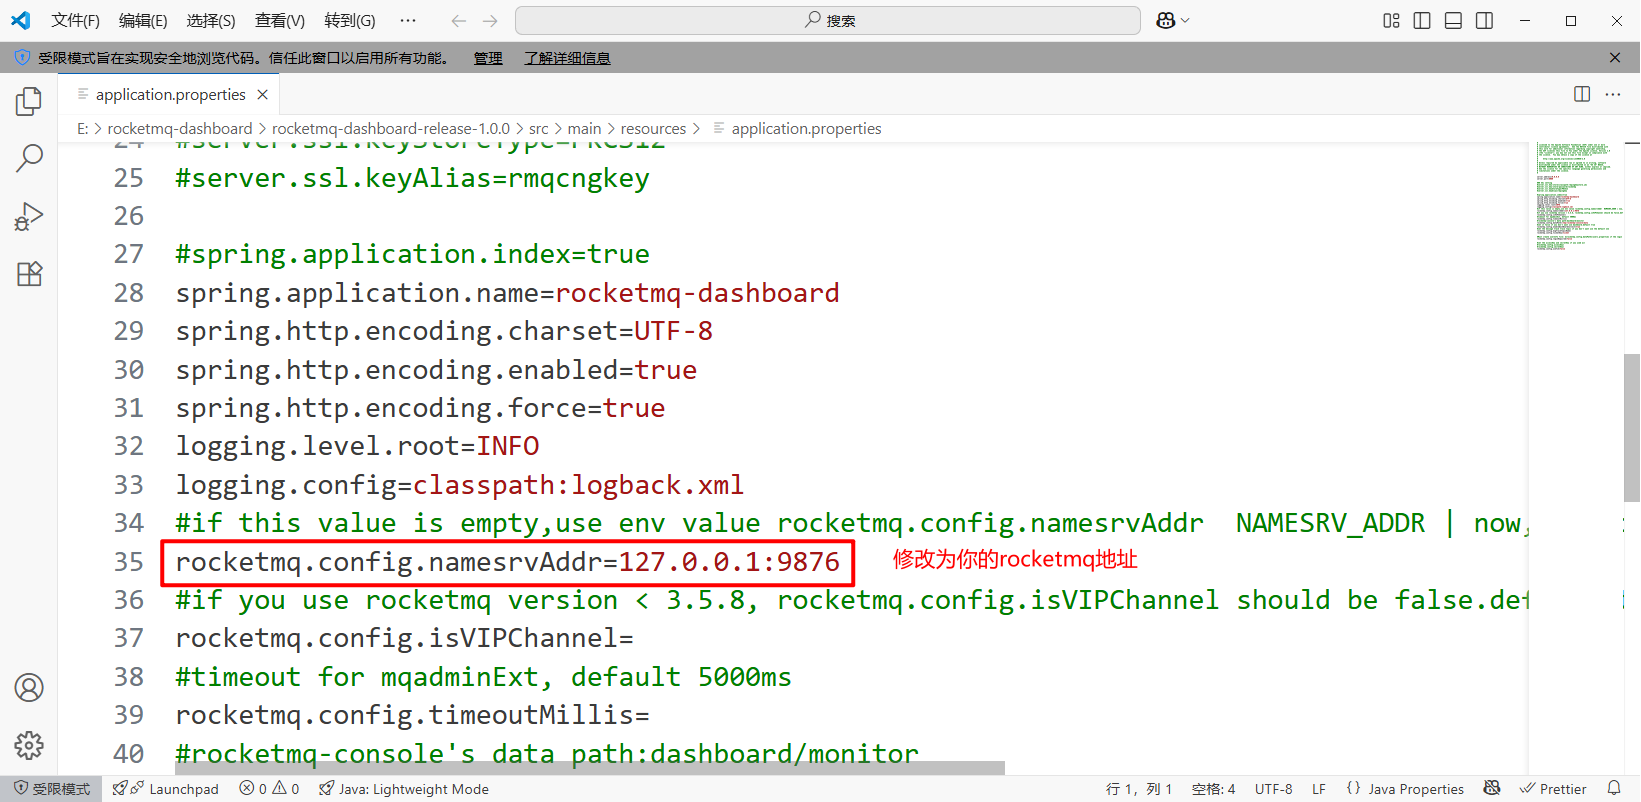The height and width of the screenshot is (802, 1641).
Task: Click the Prettier status item
Action: pos(1553,789)
